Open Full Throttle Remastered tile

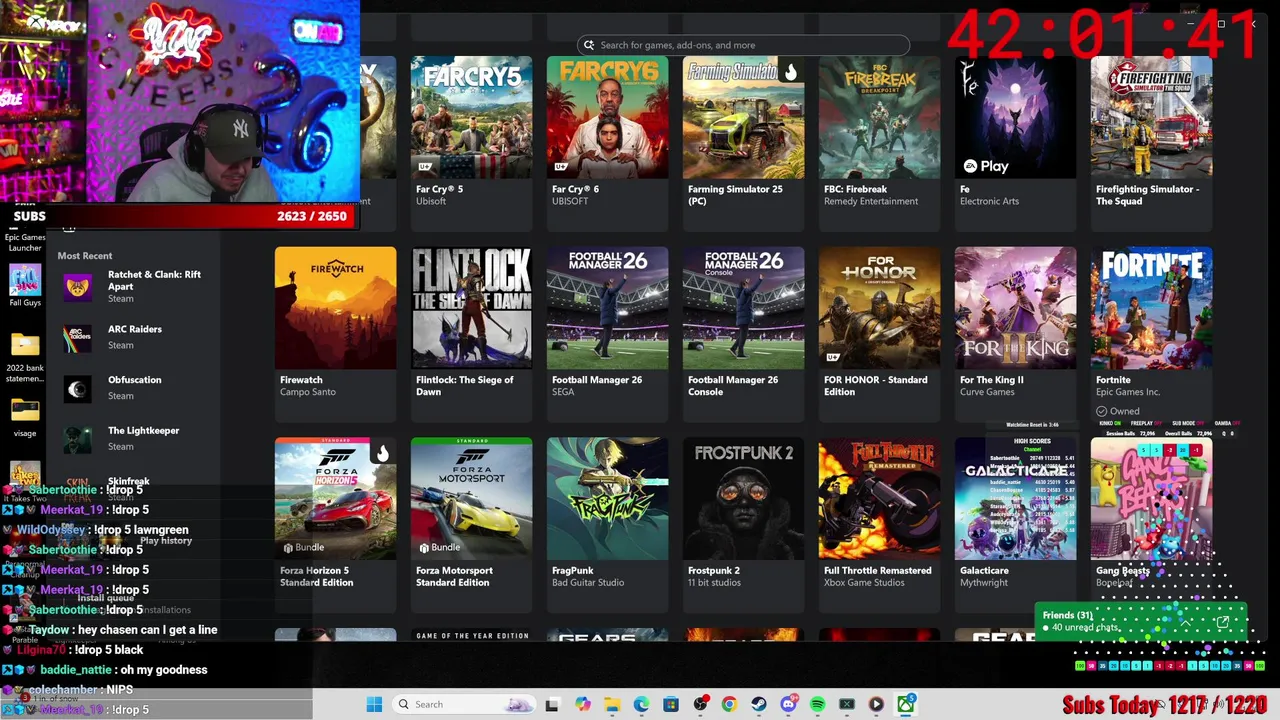pyautogui.click(x=879, y=525)
